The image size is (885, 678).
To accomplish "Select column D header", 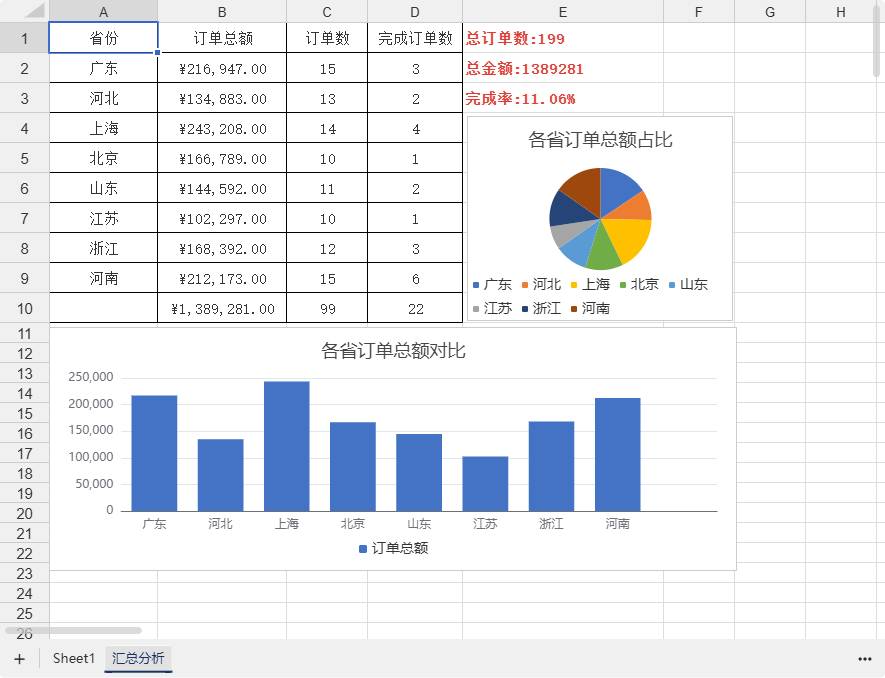I will coord(415,12).
